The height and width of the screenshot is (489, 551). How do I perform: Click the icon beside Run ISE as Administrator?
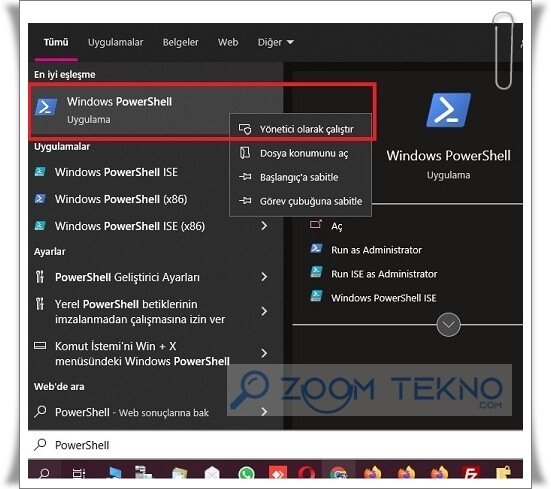click(x=316, y=272)
